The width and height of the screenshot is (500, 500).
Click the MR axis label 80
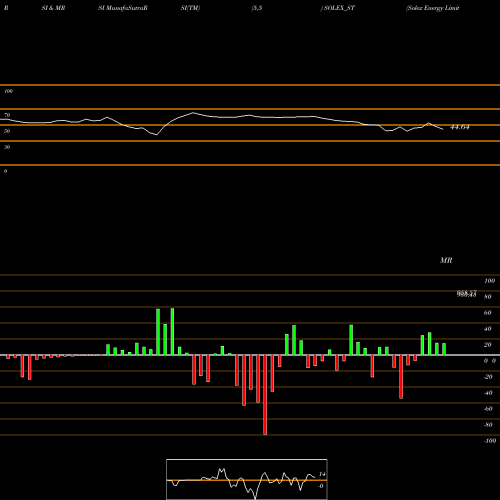pyautogui.click(x=488, y=297)
